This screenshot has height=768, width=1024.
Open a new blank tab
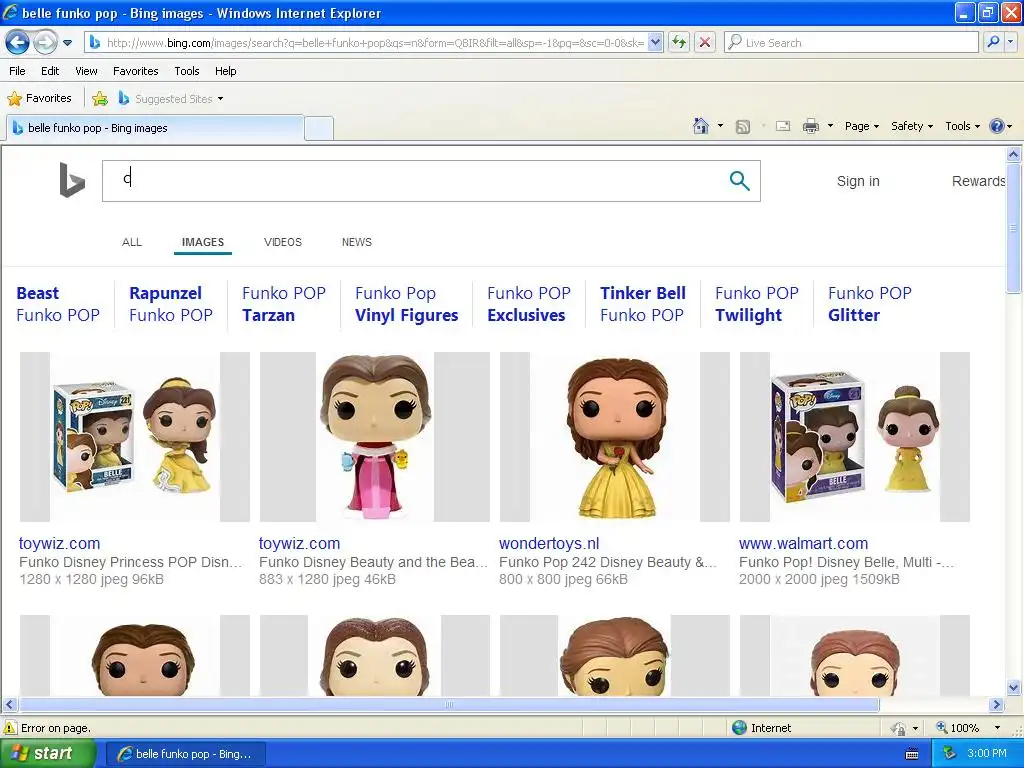pos(319,128)
